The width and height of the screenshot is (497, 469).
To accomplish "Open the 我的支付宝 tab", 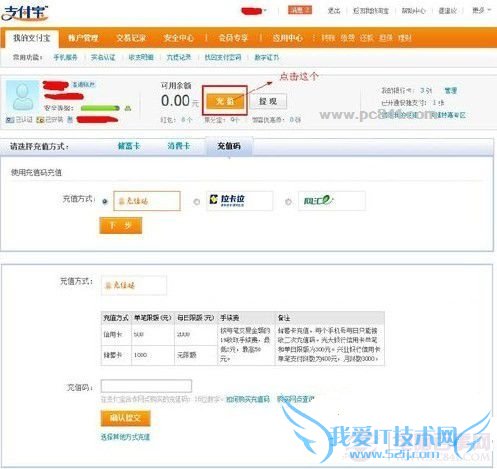I will click(x=32, y=38).
